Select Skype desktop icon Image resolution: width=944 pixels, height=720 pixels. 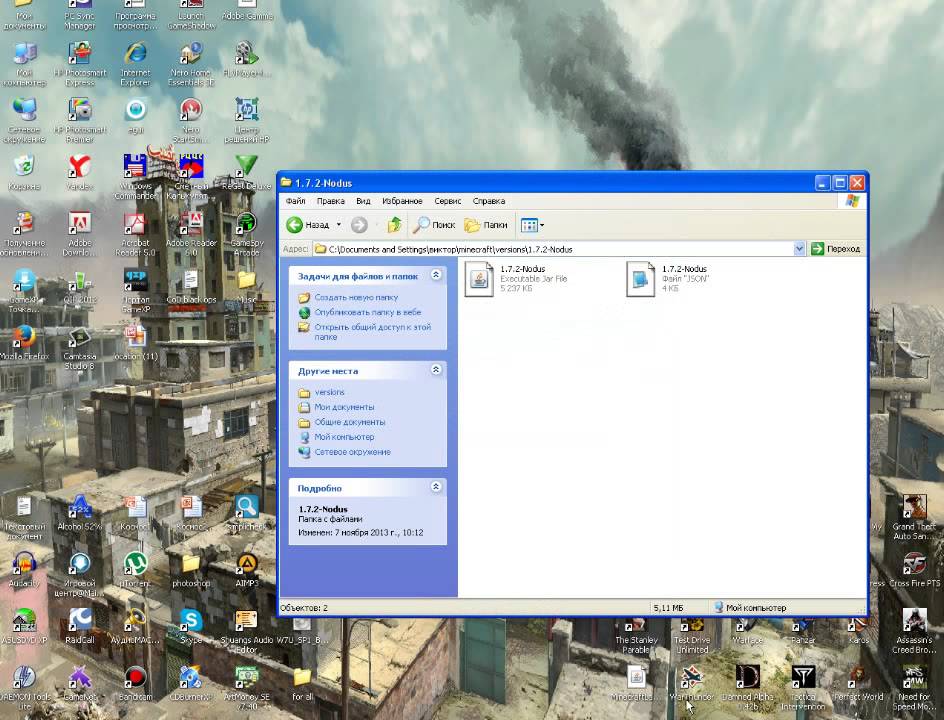pyautogui.click(x=191, y=626)
